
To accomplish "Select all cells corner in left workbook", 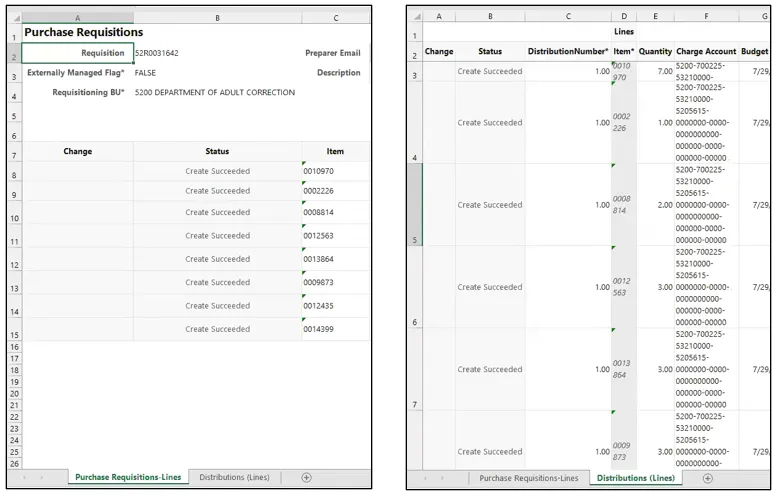I will coord(16,18).
